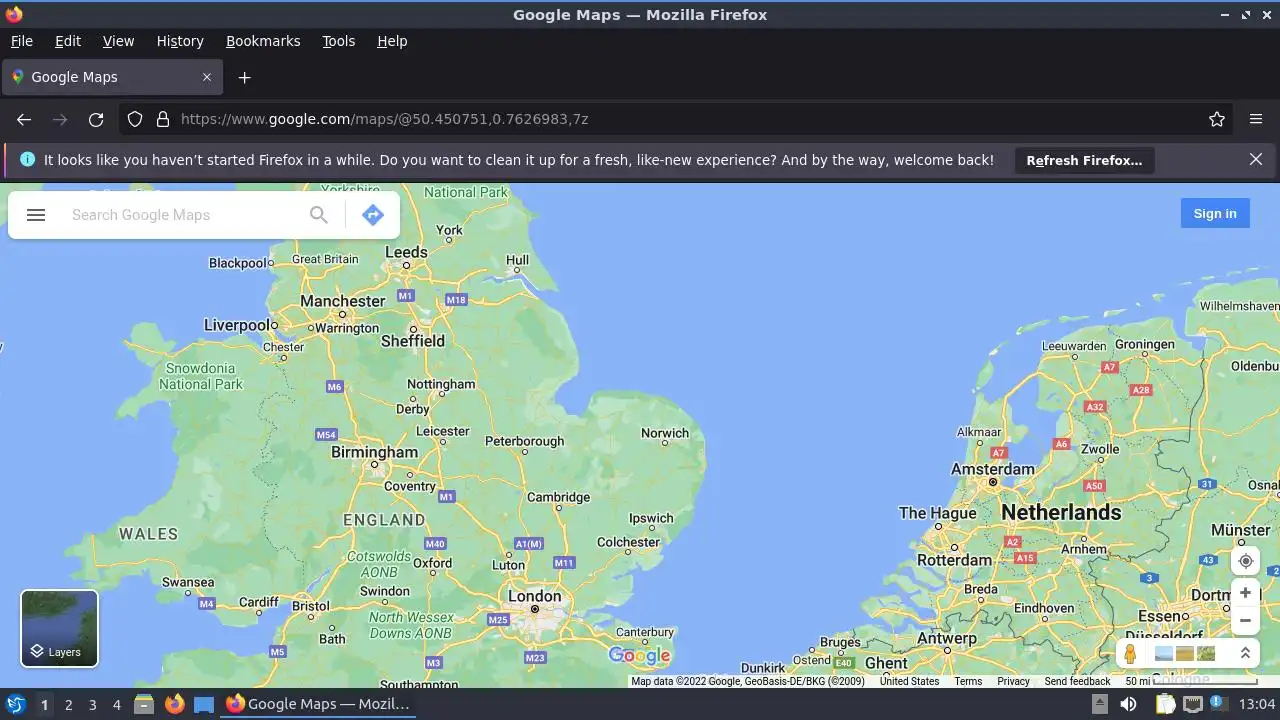
Task: Click the Birmingham map label
Action: coord(375,452)
